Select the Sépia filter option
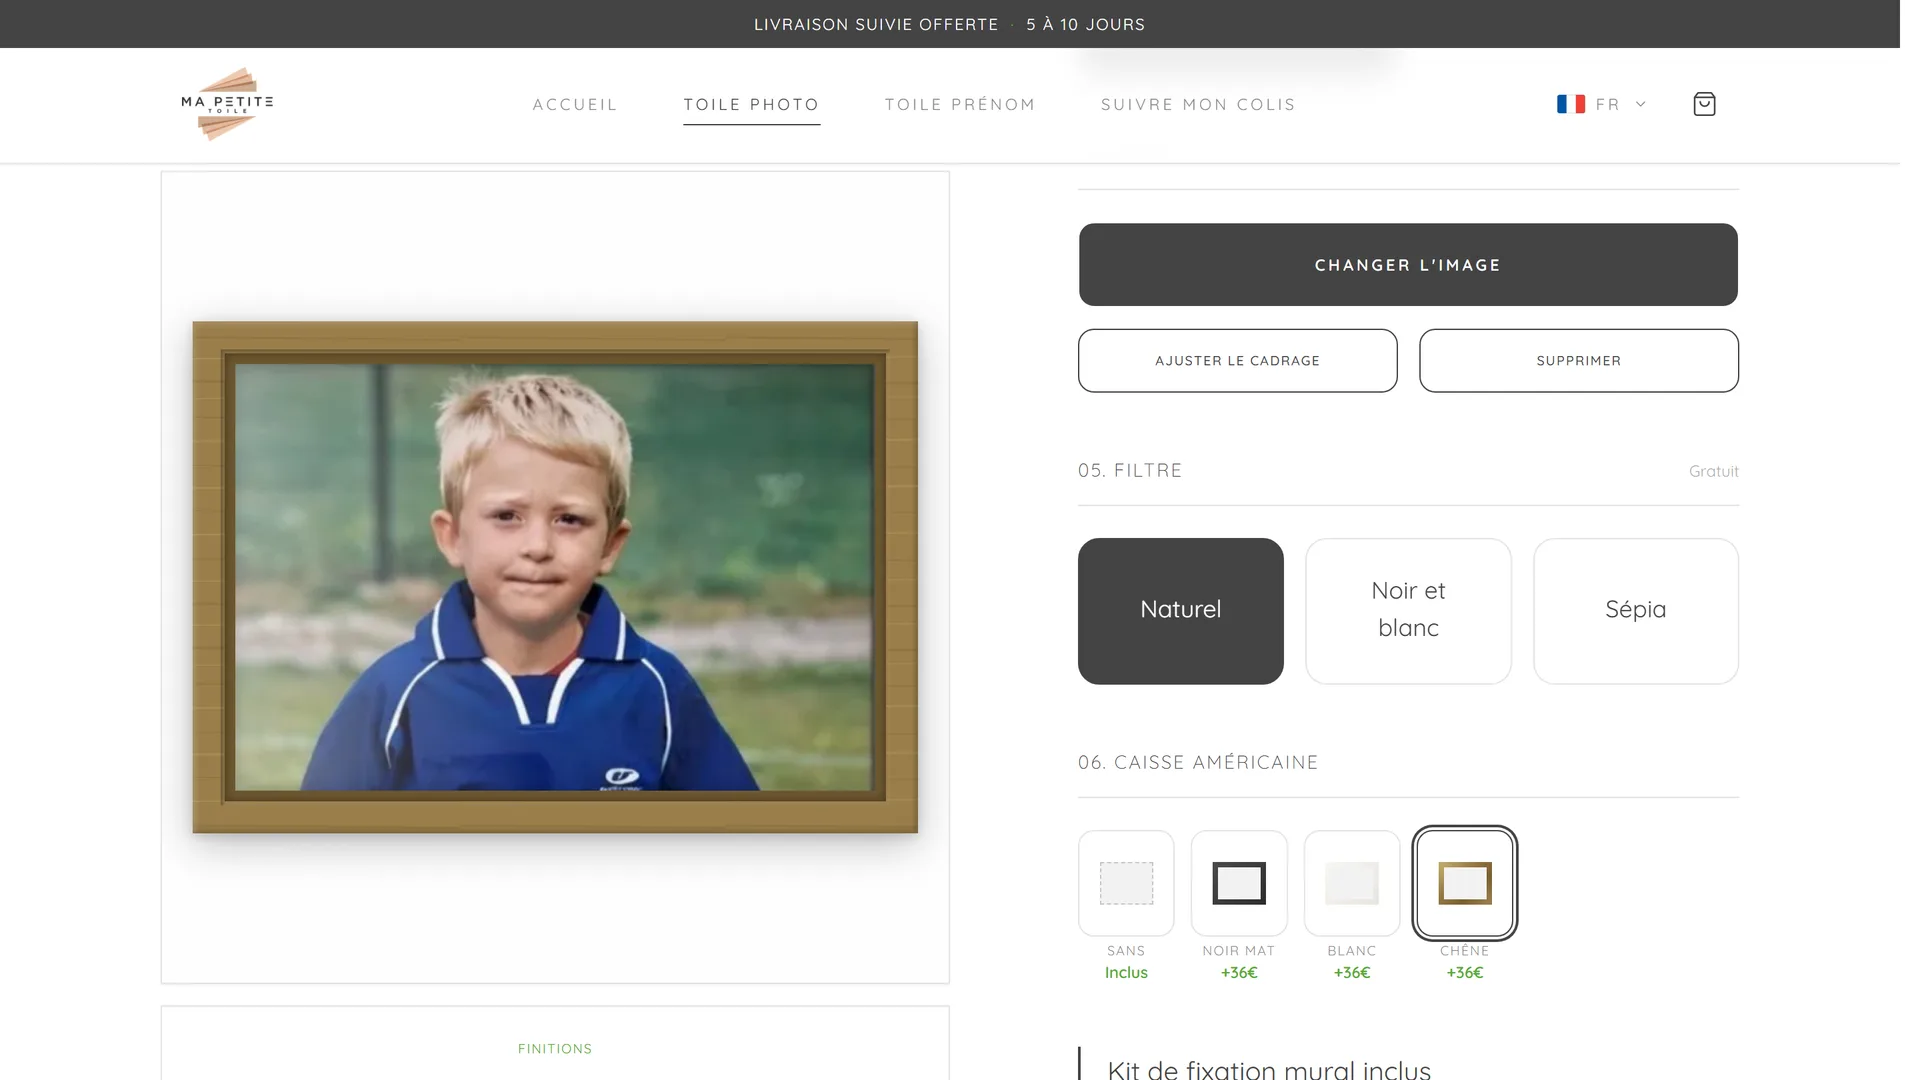Image resolution: width=1920 pixels, height=1080 pixels. 1635,611
